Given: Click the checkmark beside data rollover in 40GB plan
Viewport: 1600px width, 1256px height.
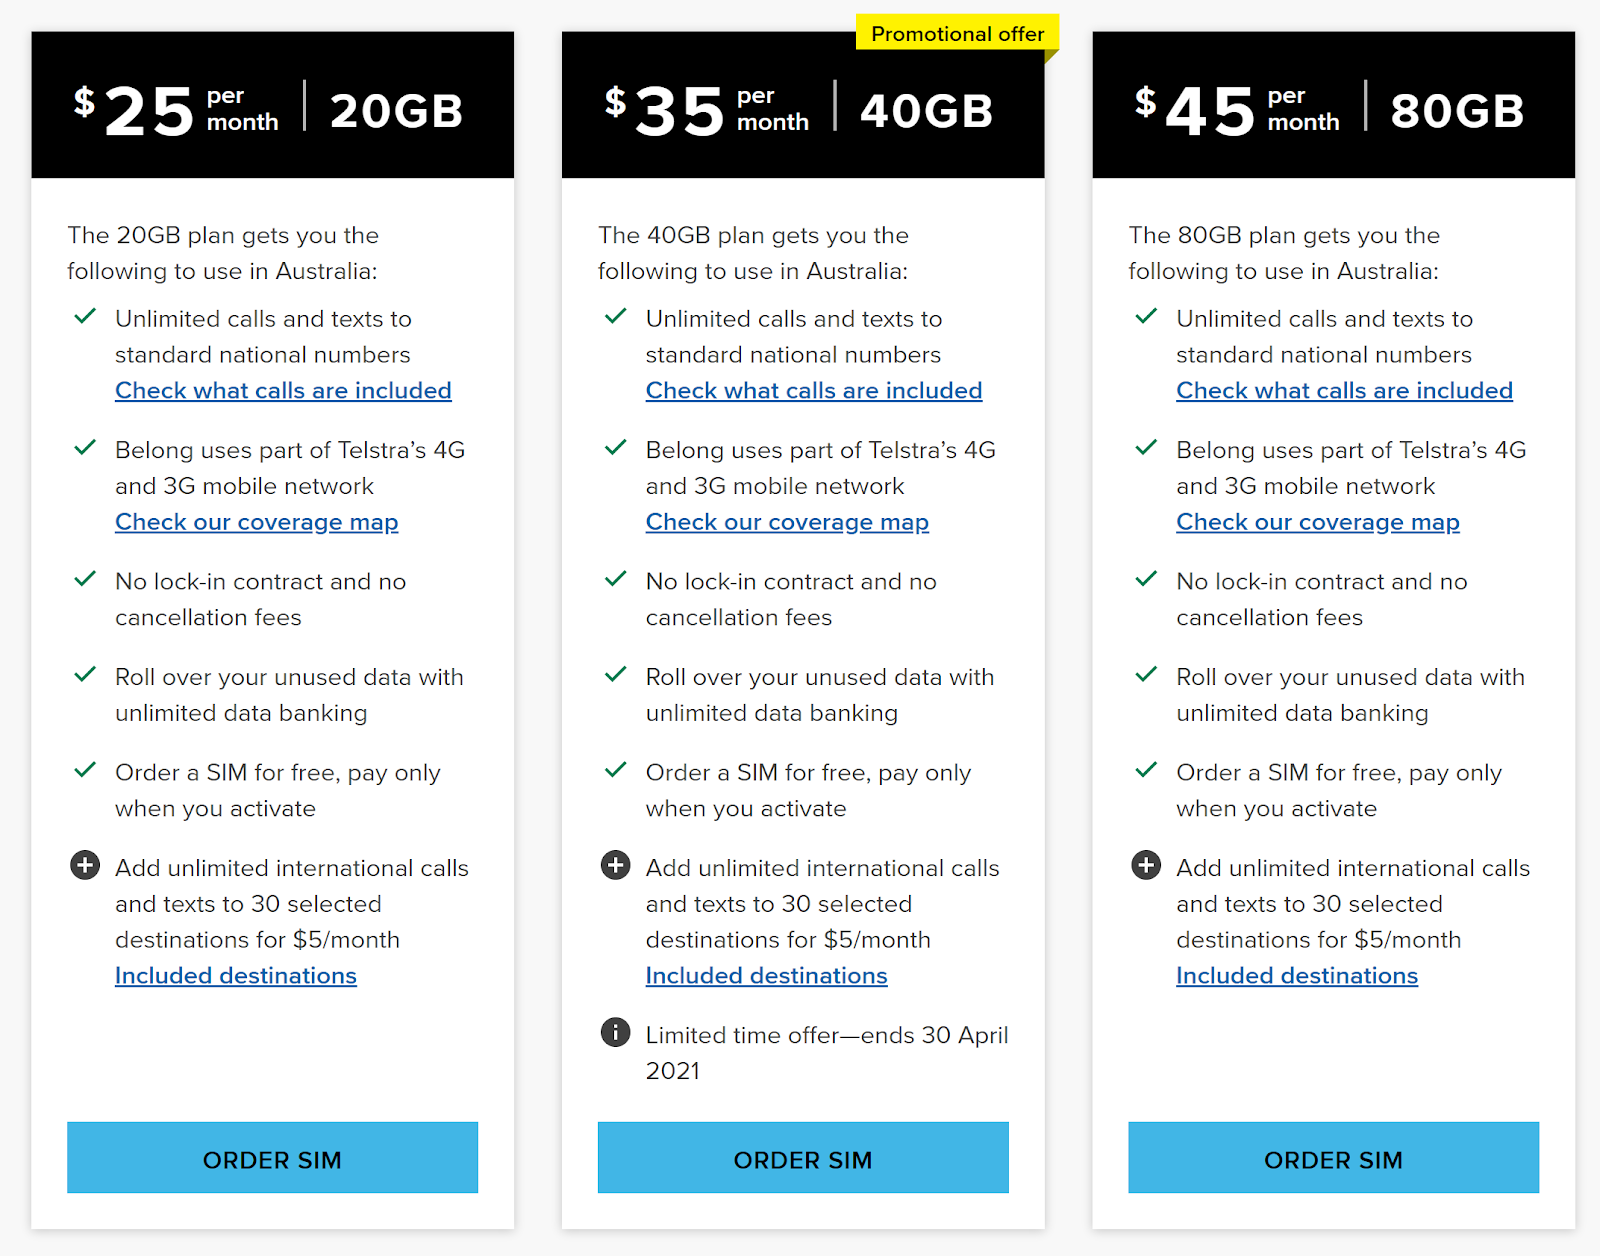Looking at the screenshot, I should pos(616,674).
